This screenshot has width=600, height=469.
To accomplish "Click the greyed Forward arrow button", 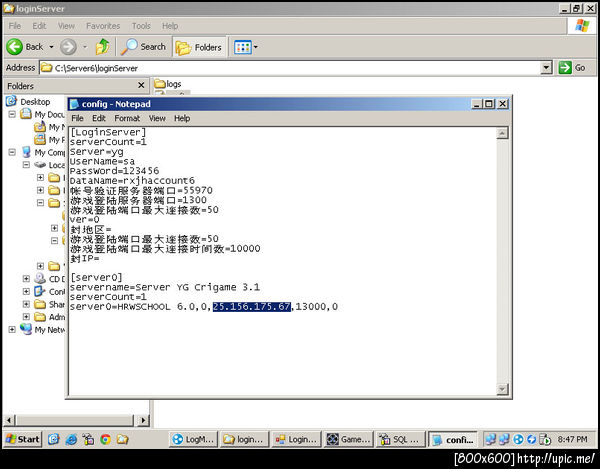I will (68, 47).
